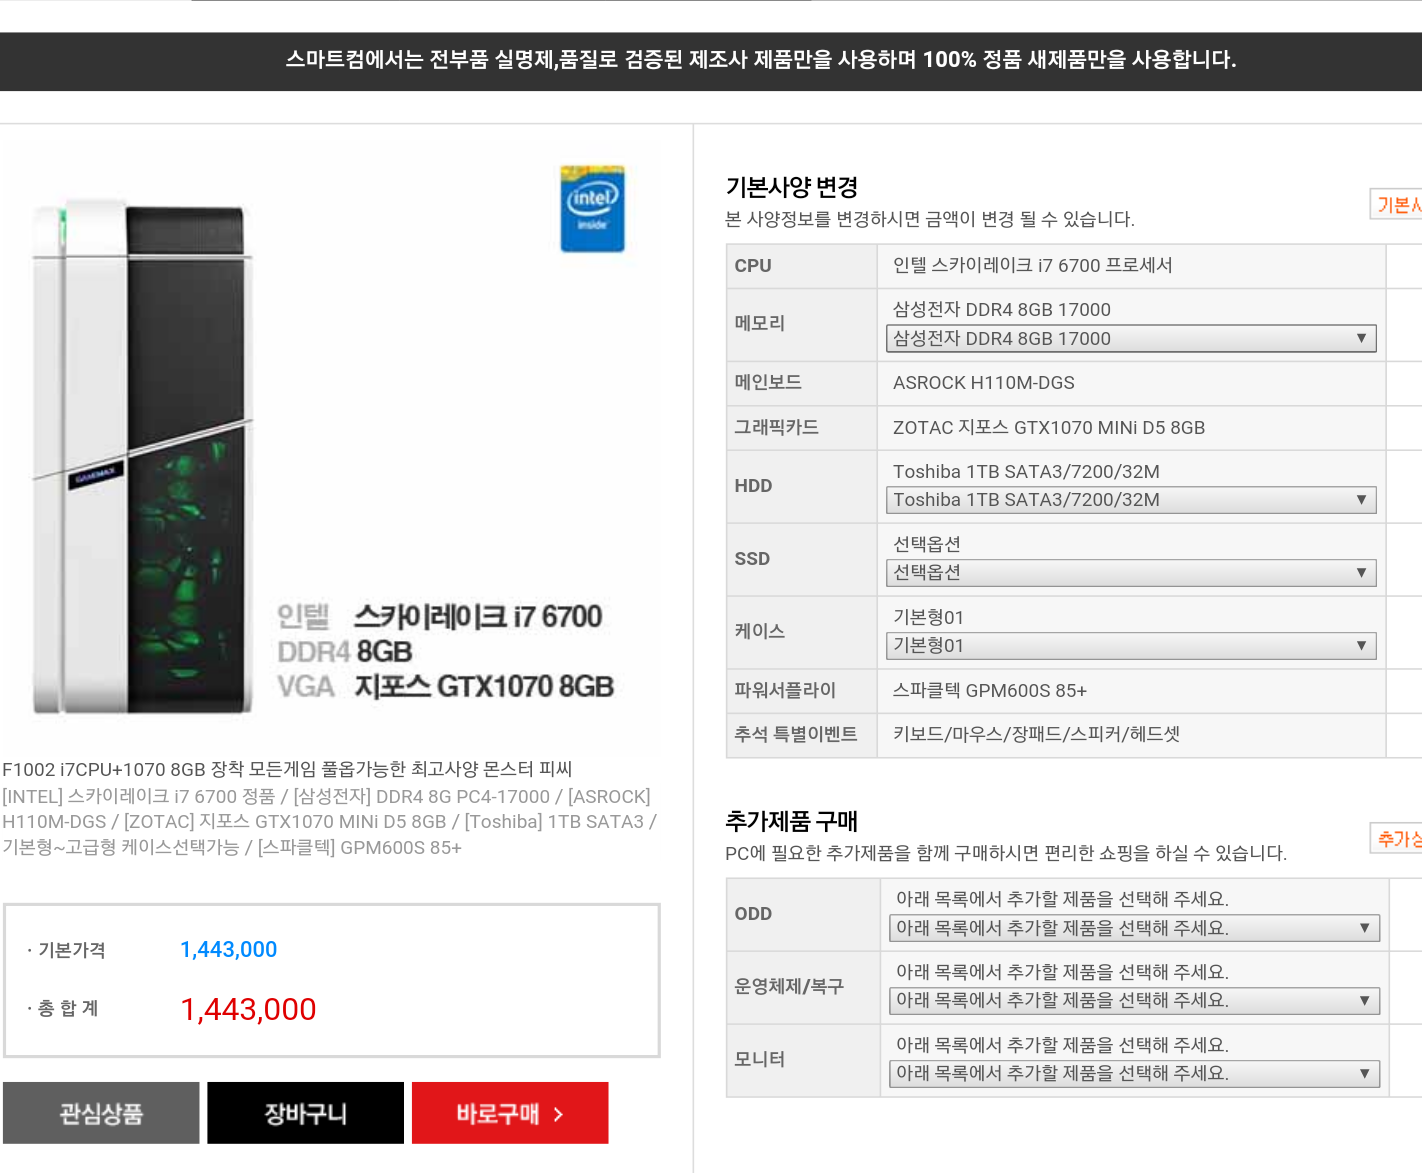Viewport: 1422px width, 1173px height.
Task: Click the arrow icon on 바로구매 button
Action: coord(558,1114)
